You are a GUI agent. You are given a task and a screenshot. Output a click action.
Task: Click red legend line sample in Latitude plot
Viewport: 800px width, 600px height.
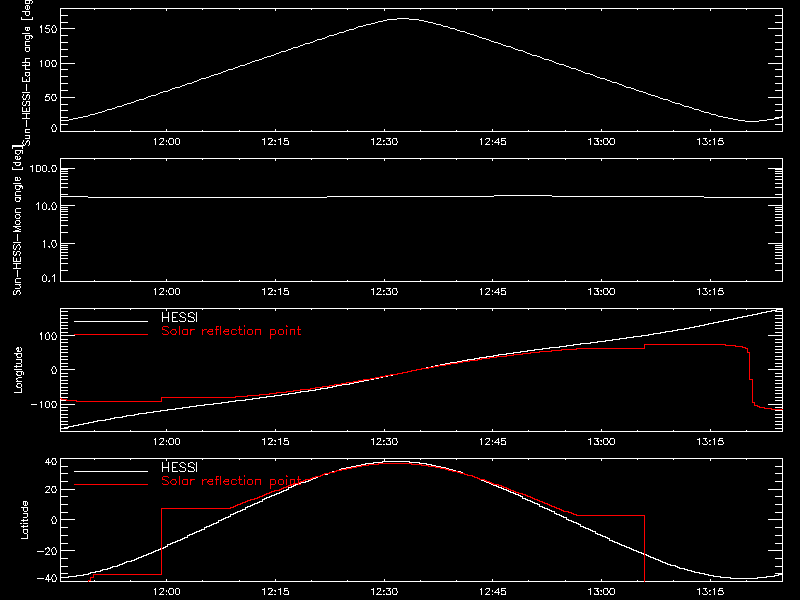tap(111, 485)
